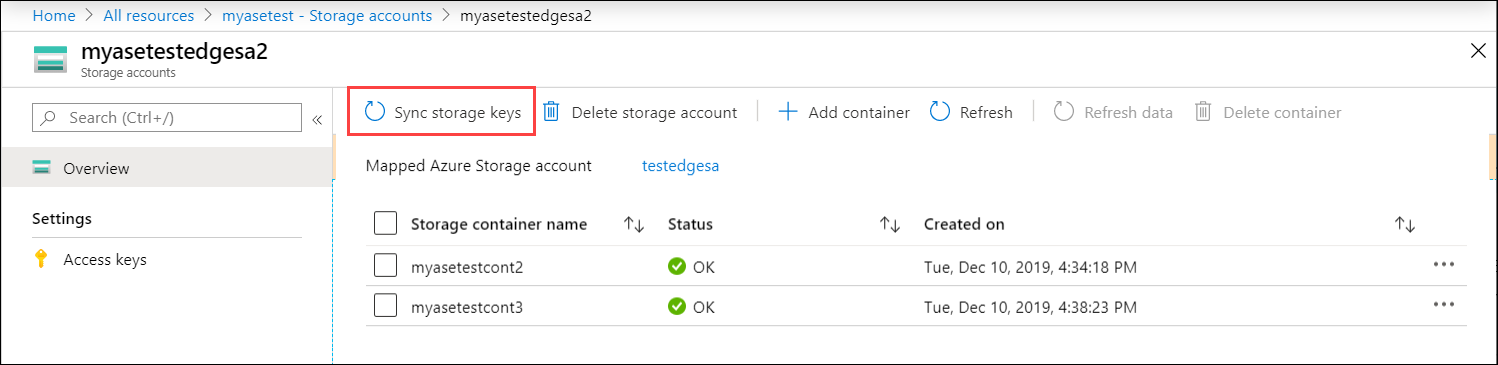The image size is (1498, 365).
Task: Click the OK status text for myasetestcont3
Action: click(704, 307)
